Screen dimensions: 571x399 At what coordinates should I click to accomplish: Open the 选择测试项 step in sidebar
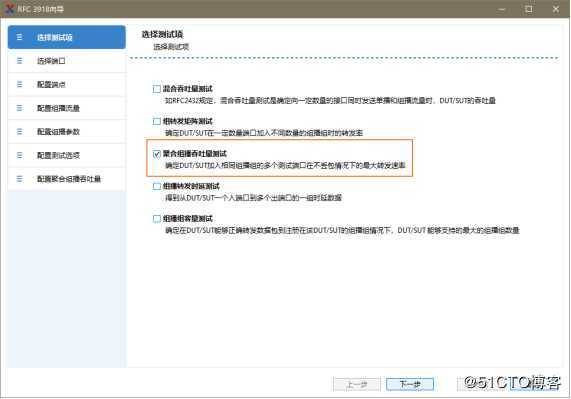(x=67, y=37)
